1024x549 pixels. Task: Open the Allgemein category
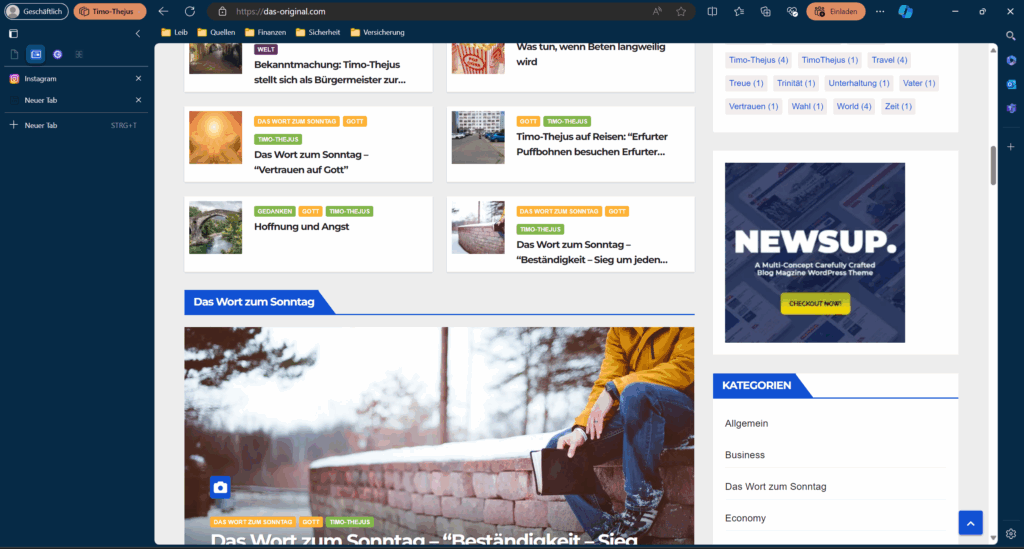click(746, 423)
